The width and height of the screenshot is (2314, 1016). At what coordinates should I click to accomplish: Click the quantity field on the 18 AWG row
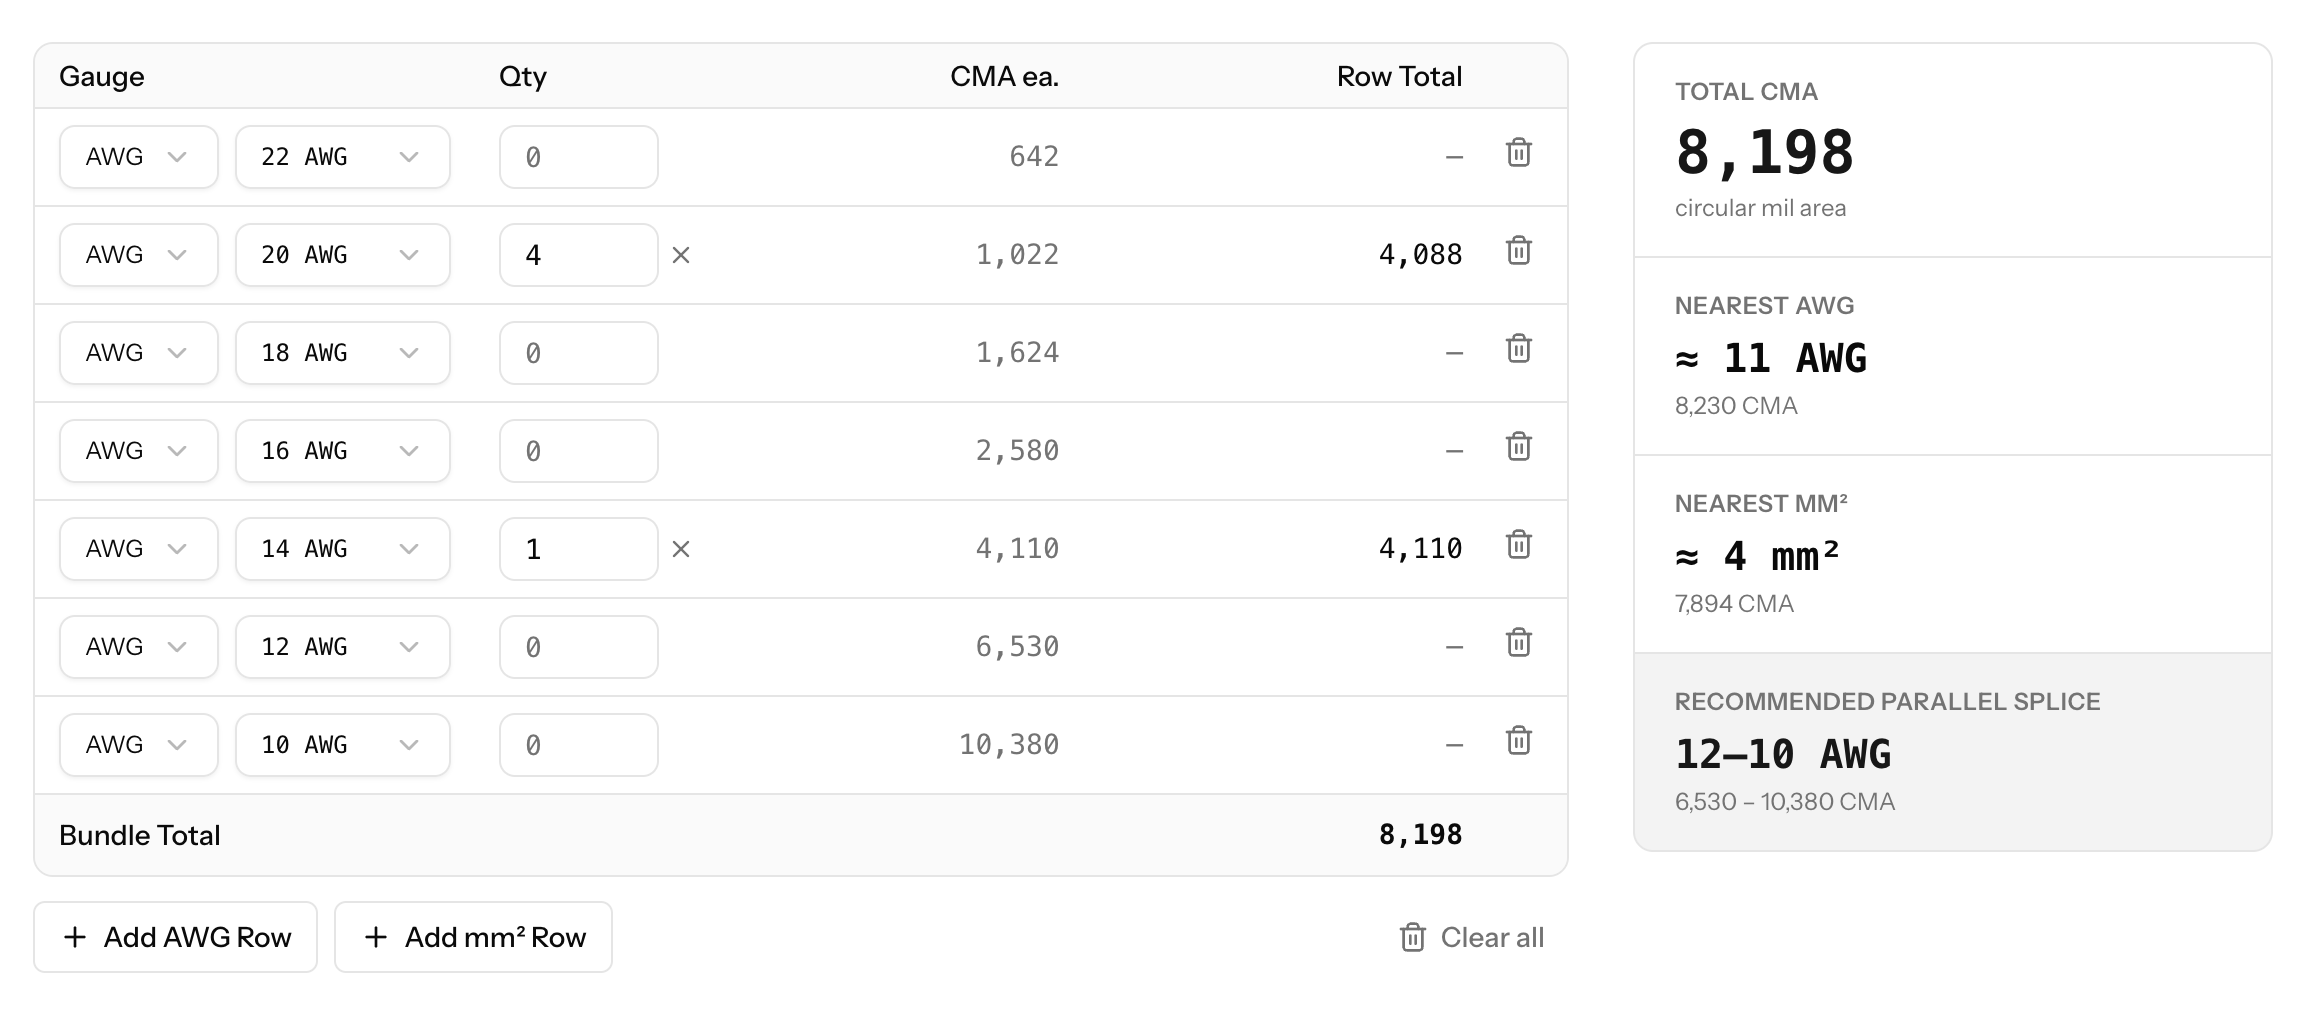click(578, 352)
